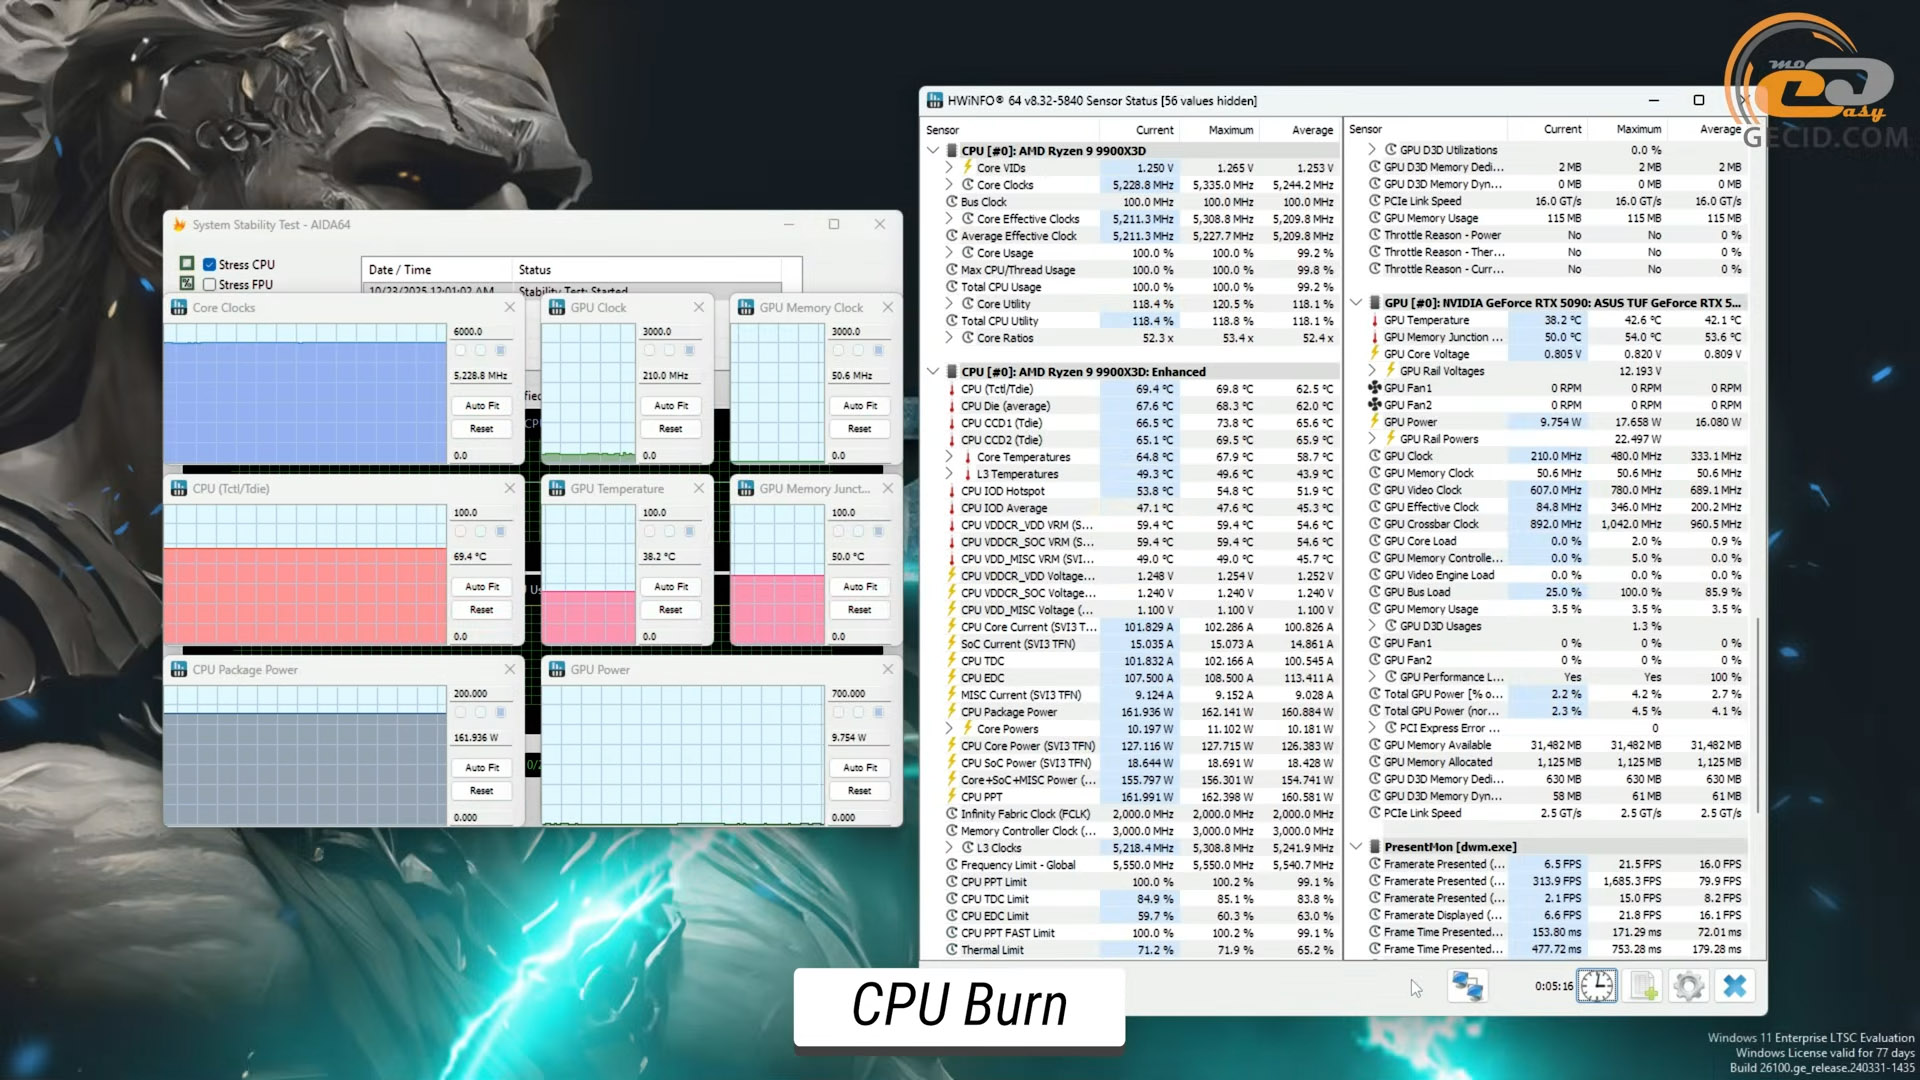1920x1080 pixels.
Task: Enable the Stress FPU checkbox
Action: (209, 285)
